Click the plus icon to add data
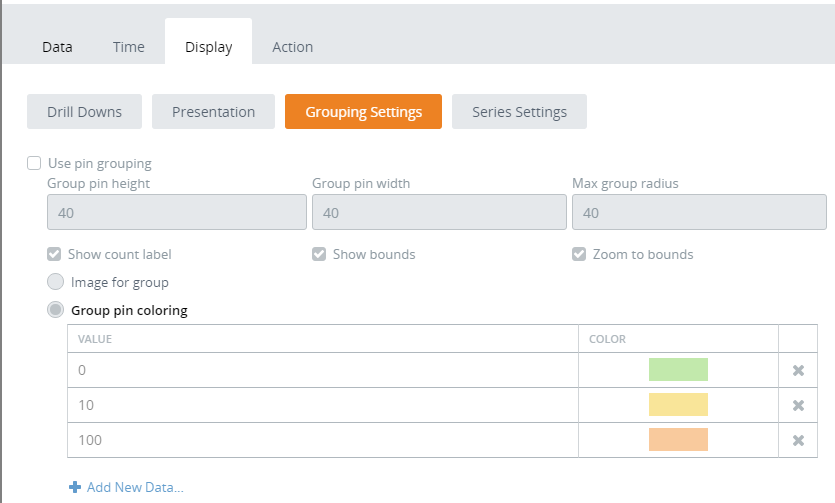 [75, 487]
